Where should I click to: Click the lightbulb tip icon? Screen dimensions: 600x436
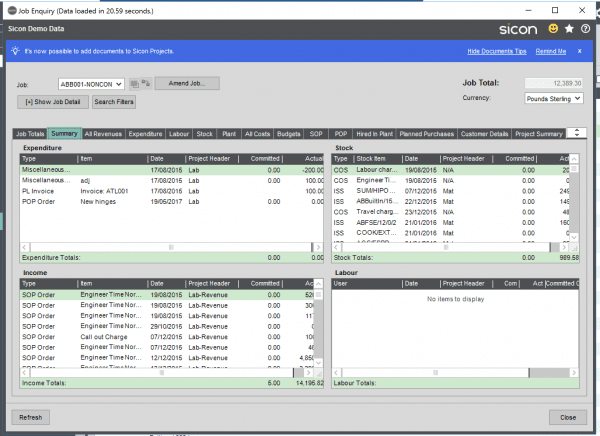click(x=15, y=51)
